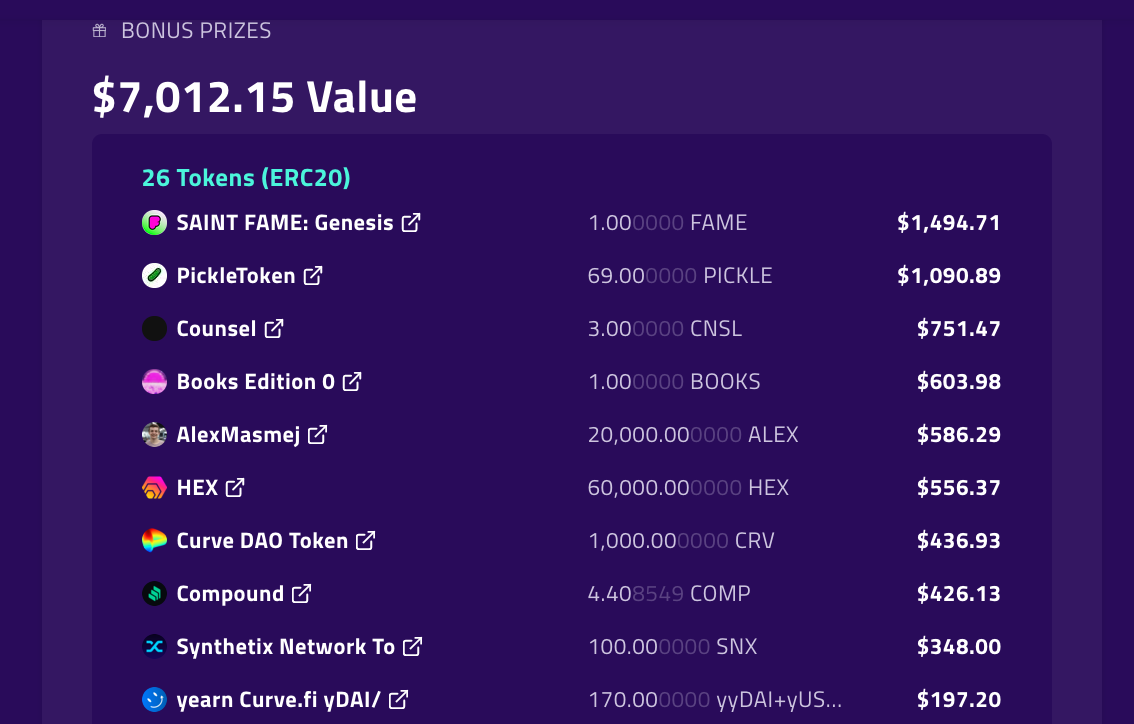
Task: Click Curve DAO Token external link icon
Action: coord(365,540)
